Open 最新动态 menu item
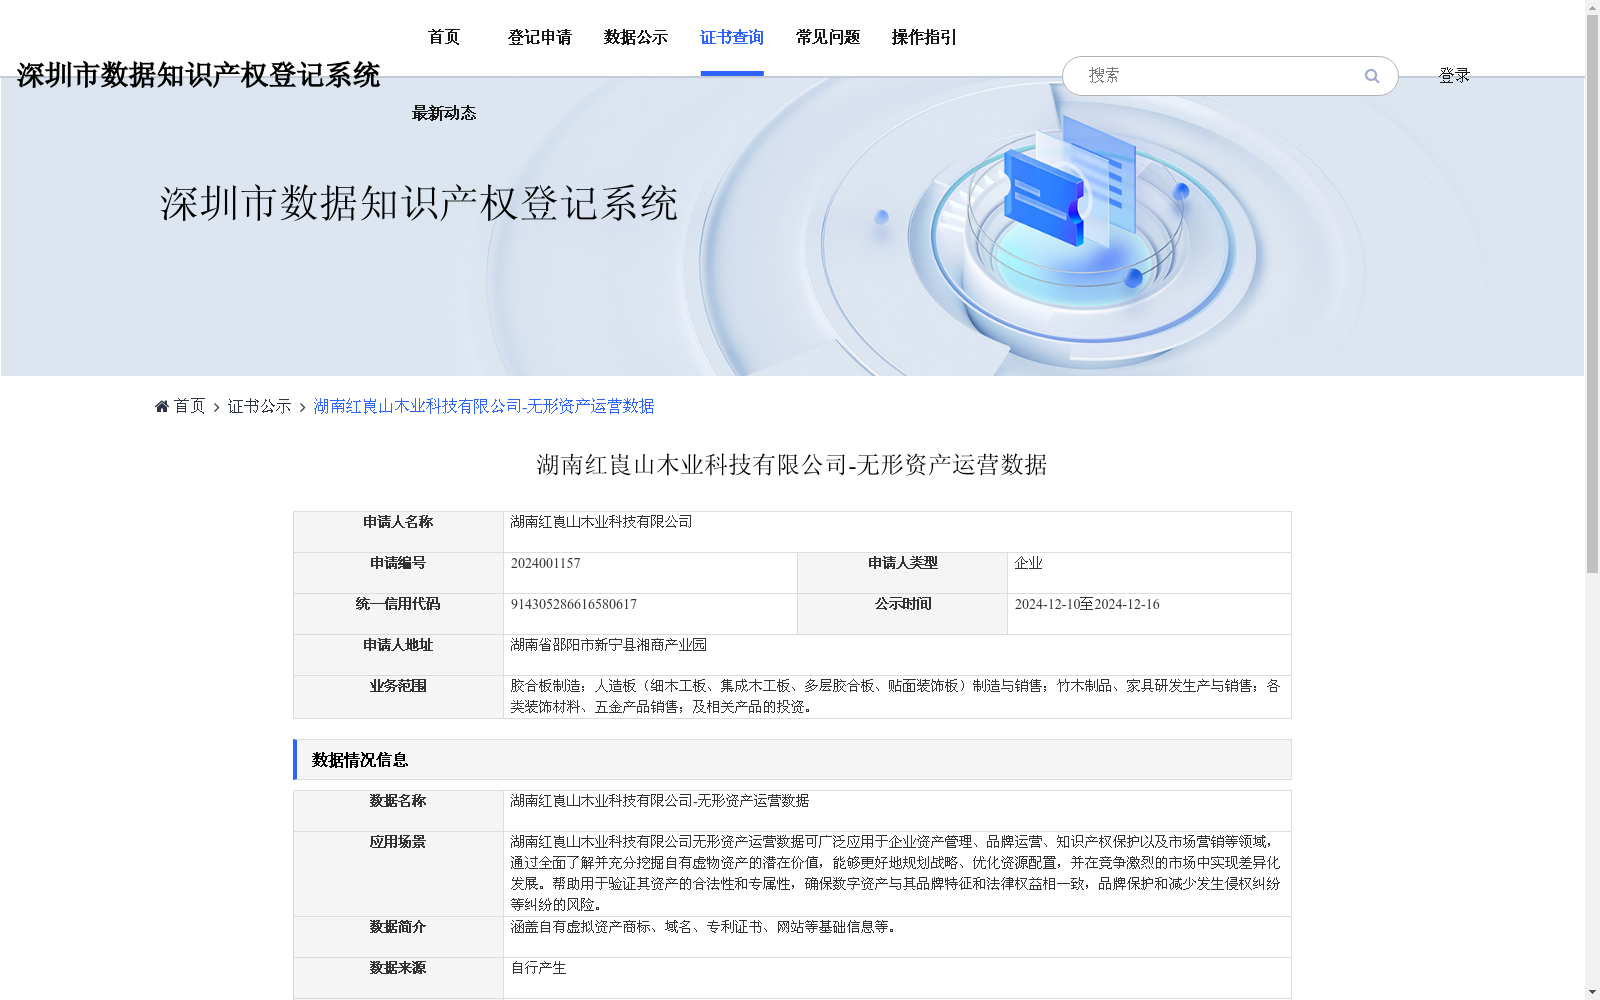This screenshot has height=1000, width=1600. tap(444, 113)
